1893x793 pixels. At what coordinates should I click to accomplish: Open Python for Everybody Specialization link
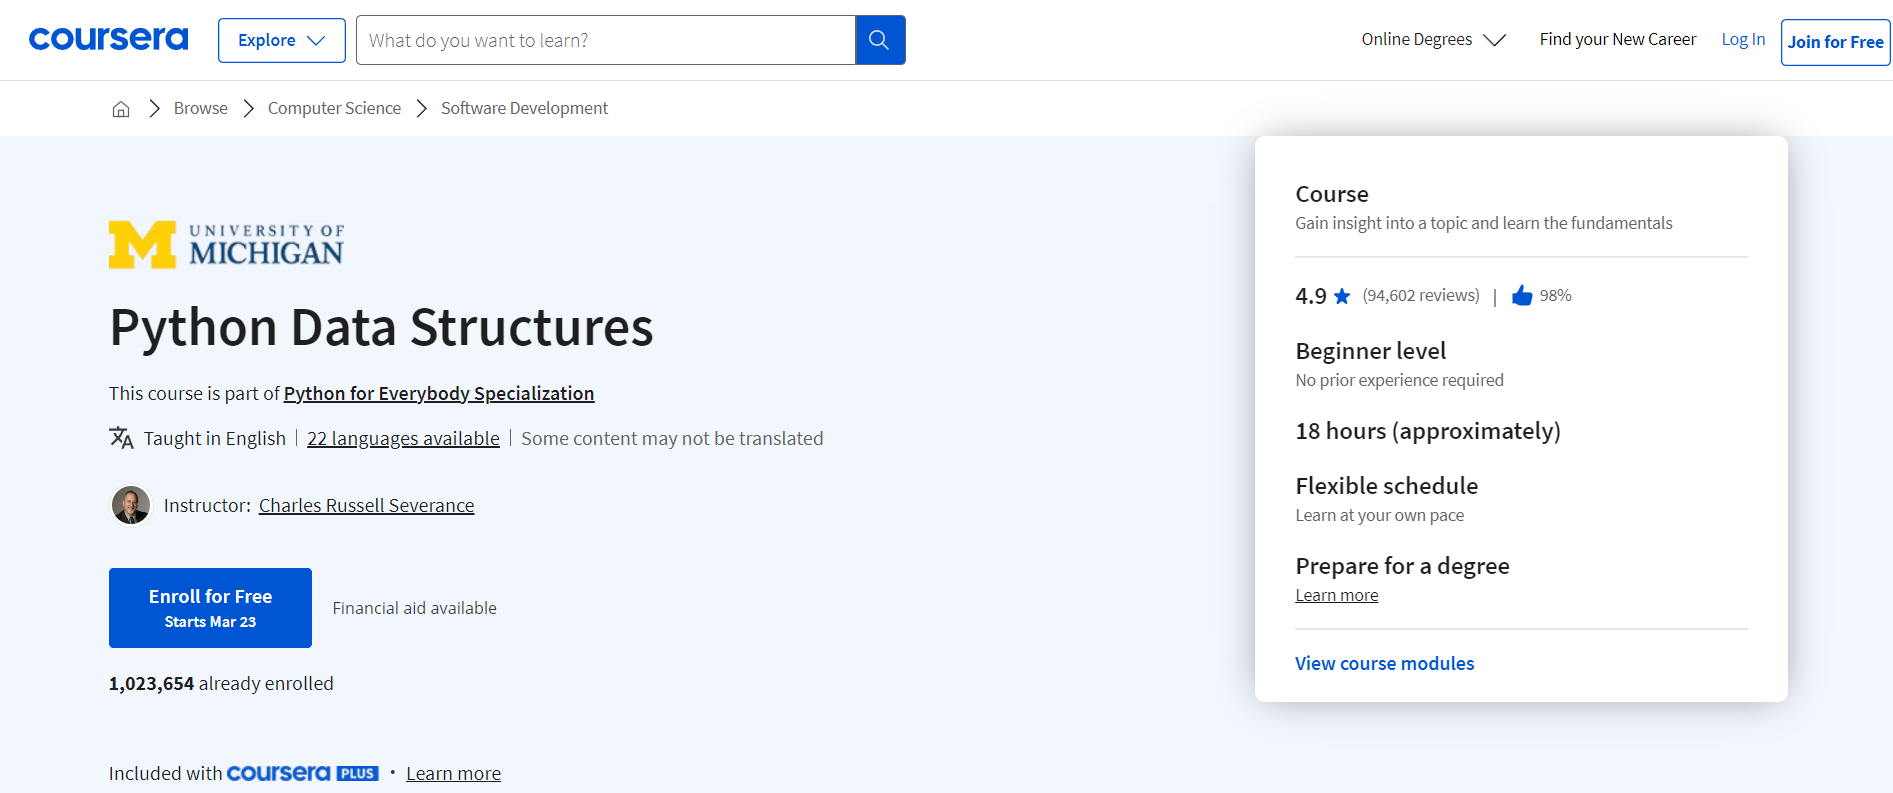pyautogui.click(x=439, y=393)
